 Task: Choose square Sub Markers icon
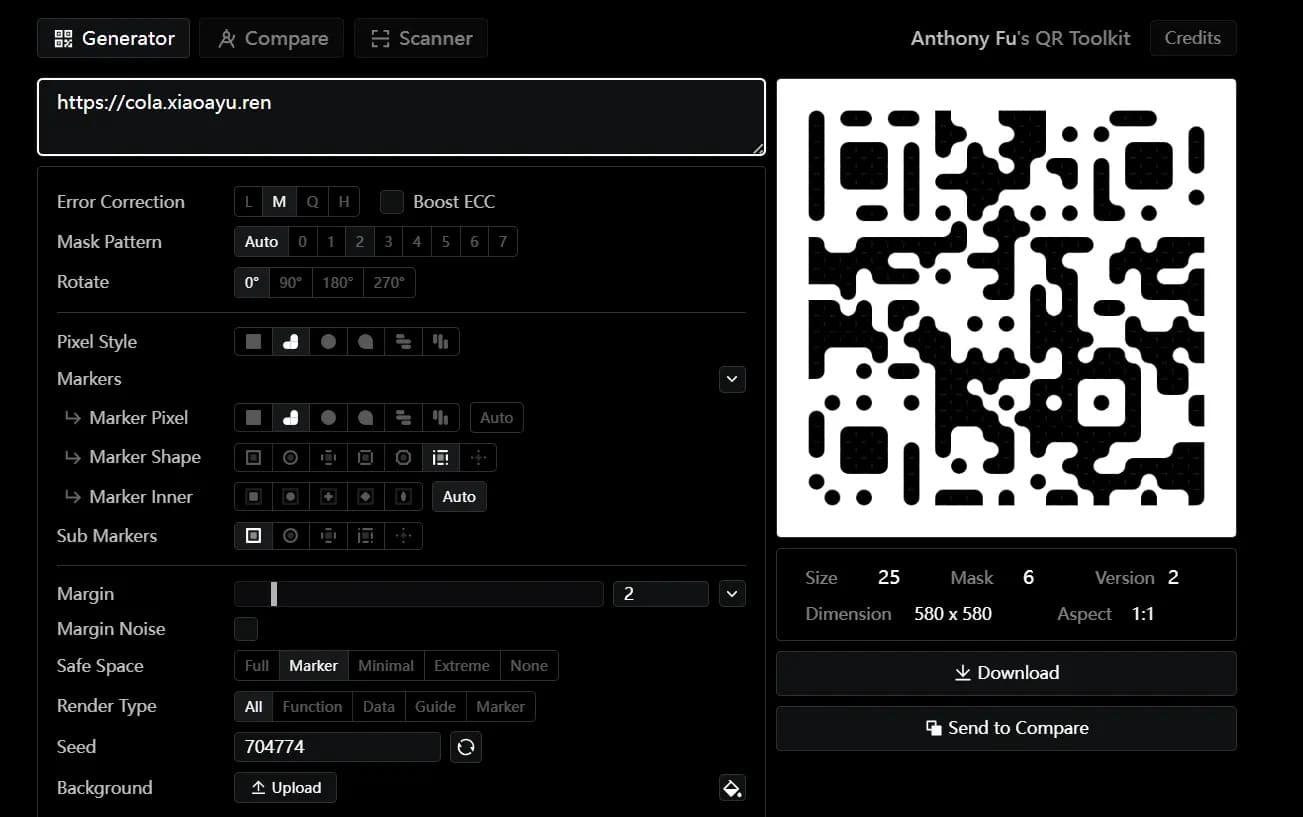coord(253,536)
